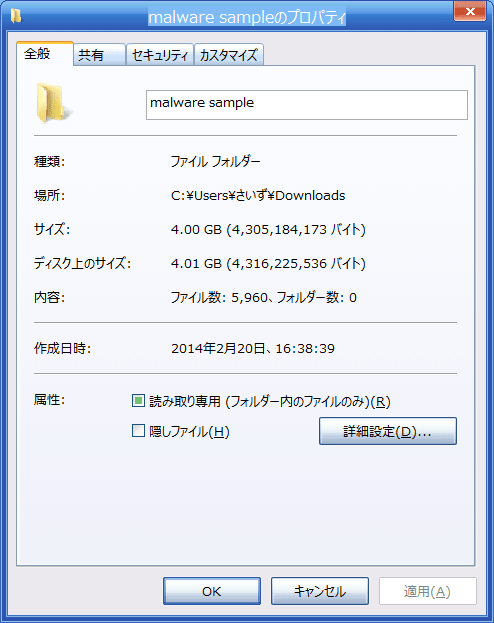The height and width of the screenshot is (623, 494).
Task: Click the folder icon in the title bar
Action: click(x=16, y=16)
